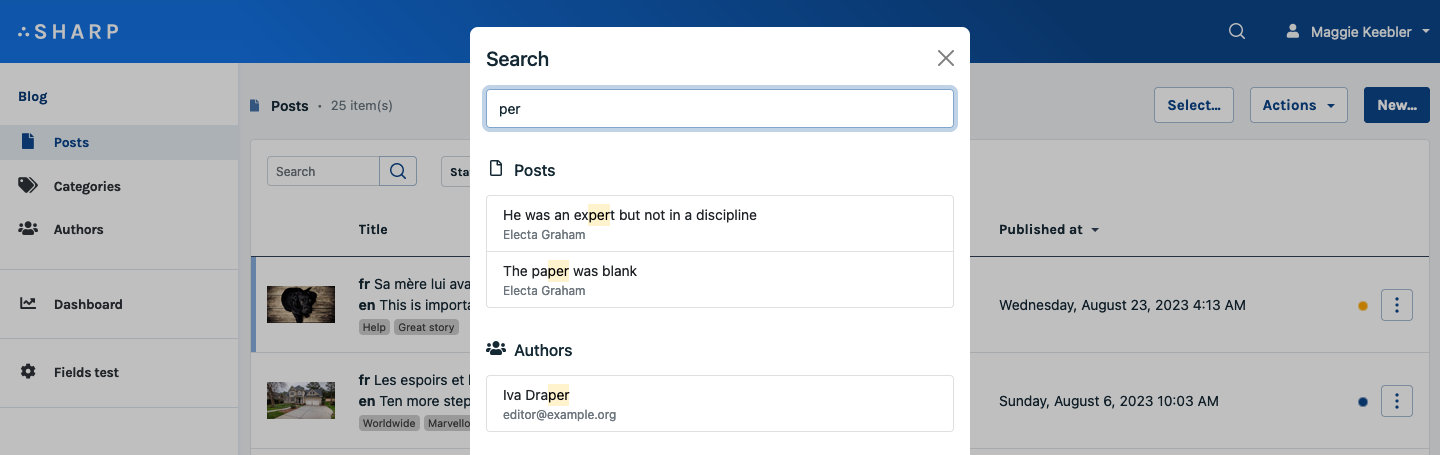The height and width of the screenshot is (455, 1440).
Task: Click the Posts document icon in sidebar
Action: 28,142
